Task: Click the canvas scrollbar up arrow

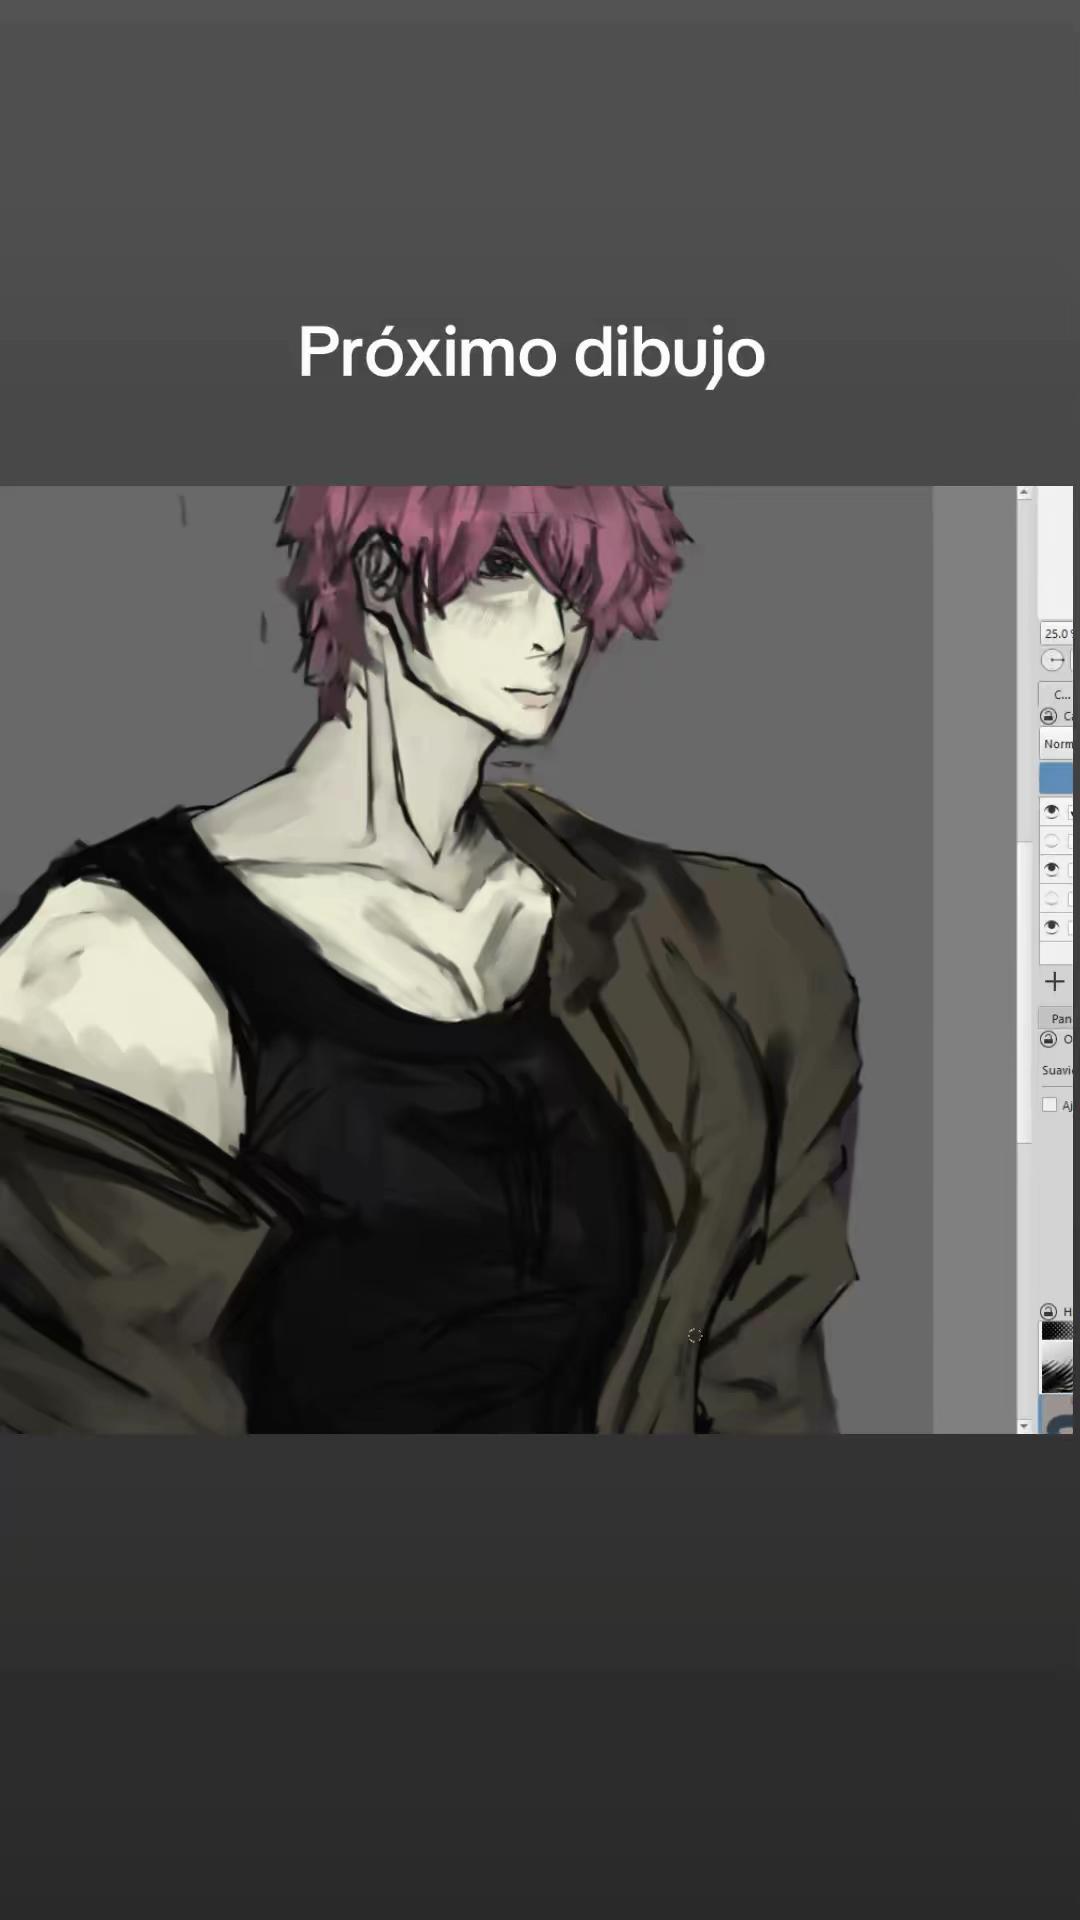Action: (x=1024, y=493)
